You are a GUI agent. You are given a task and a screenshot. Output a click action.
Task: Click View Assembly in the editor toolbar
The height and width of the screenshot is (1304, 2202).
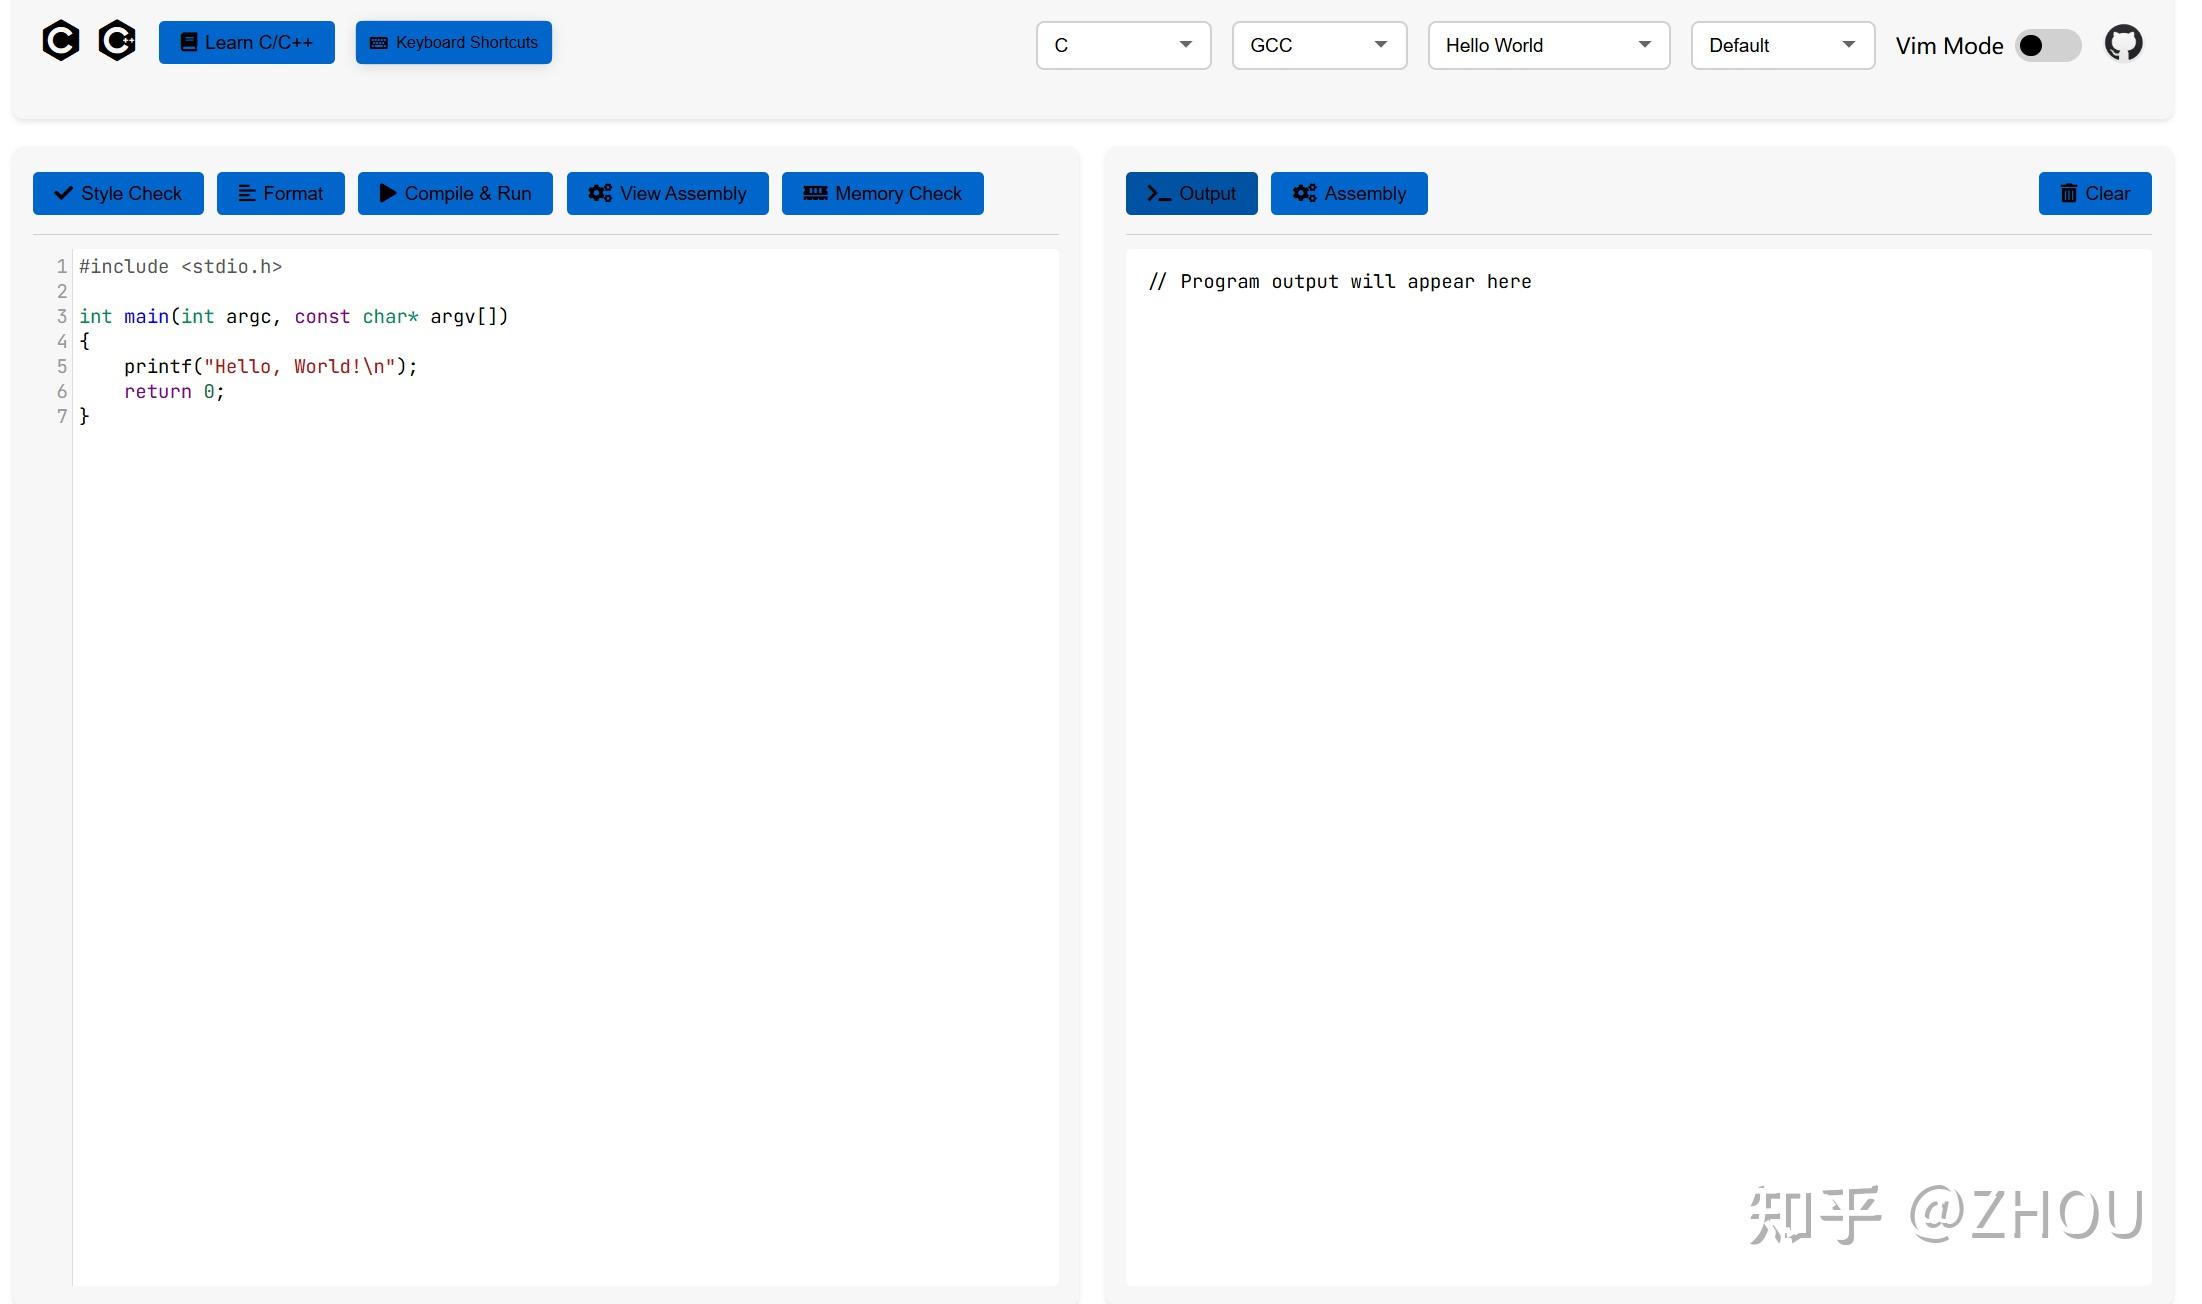667,194
